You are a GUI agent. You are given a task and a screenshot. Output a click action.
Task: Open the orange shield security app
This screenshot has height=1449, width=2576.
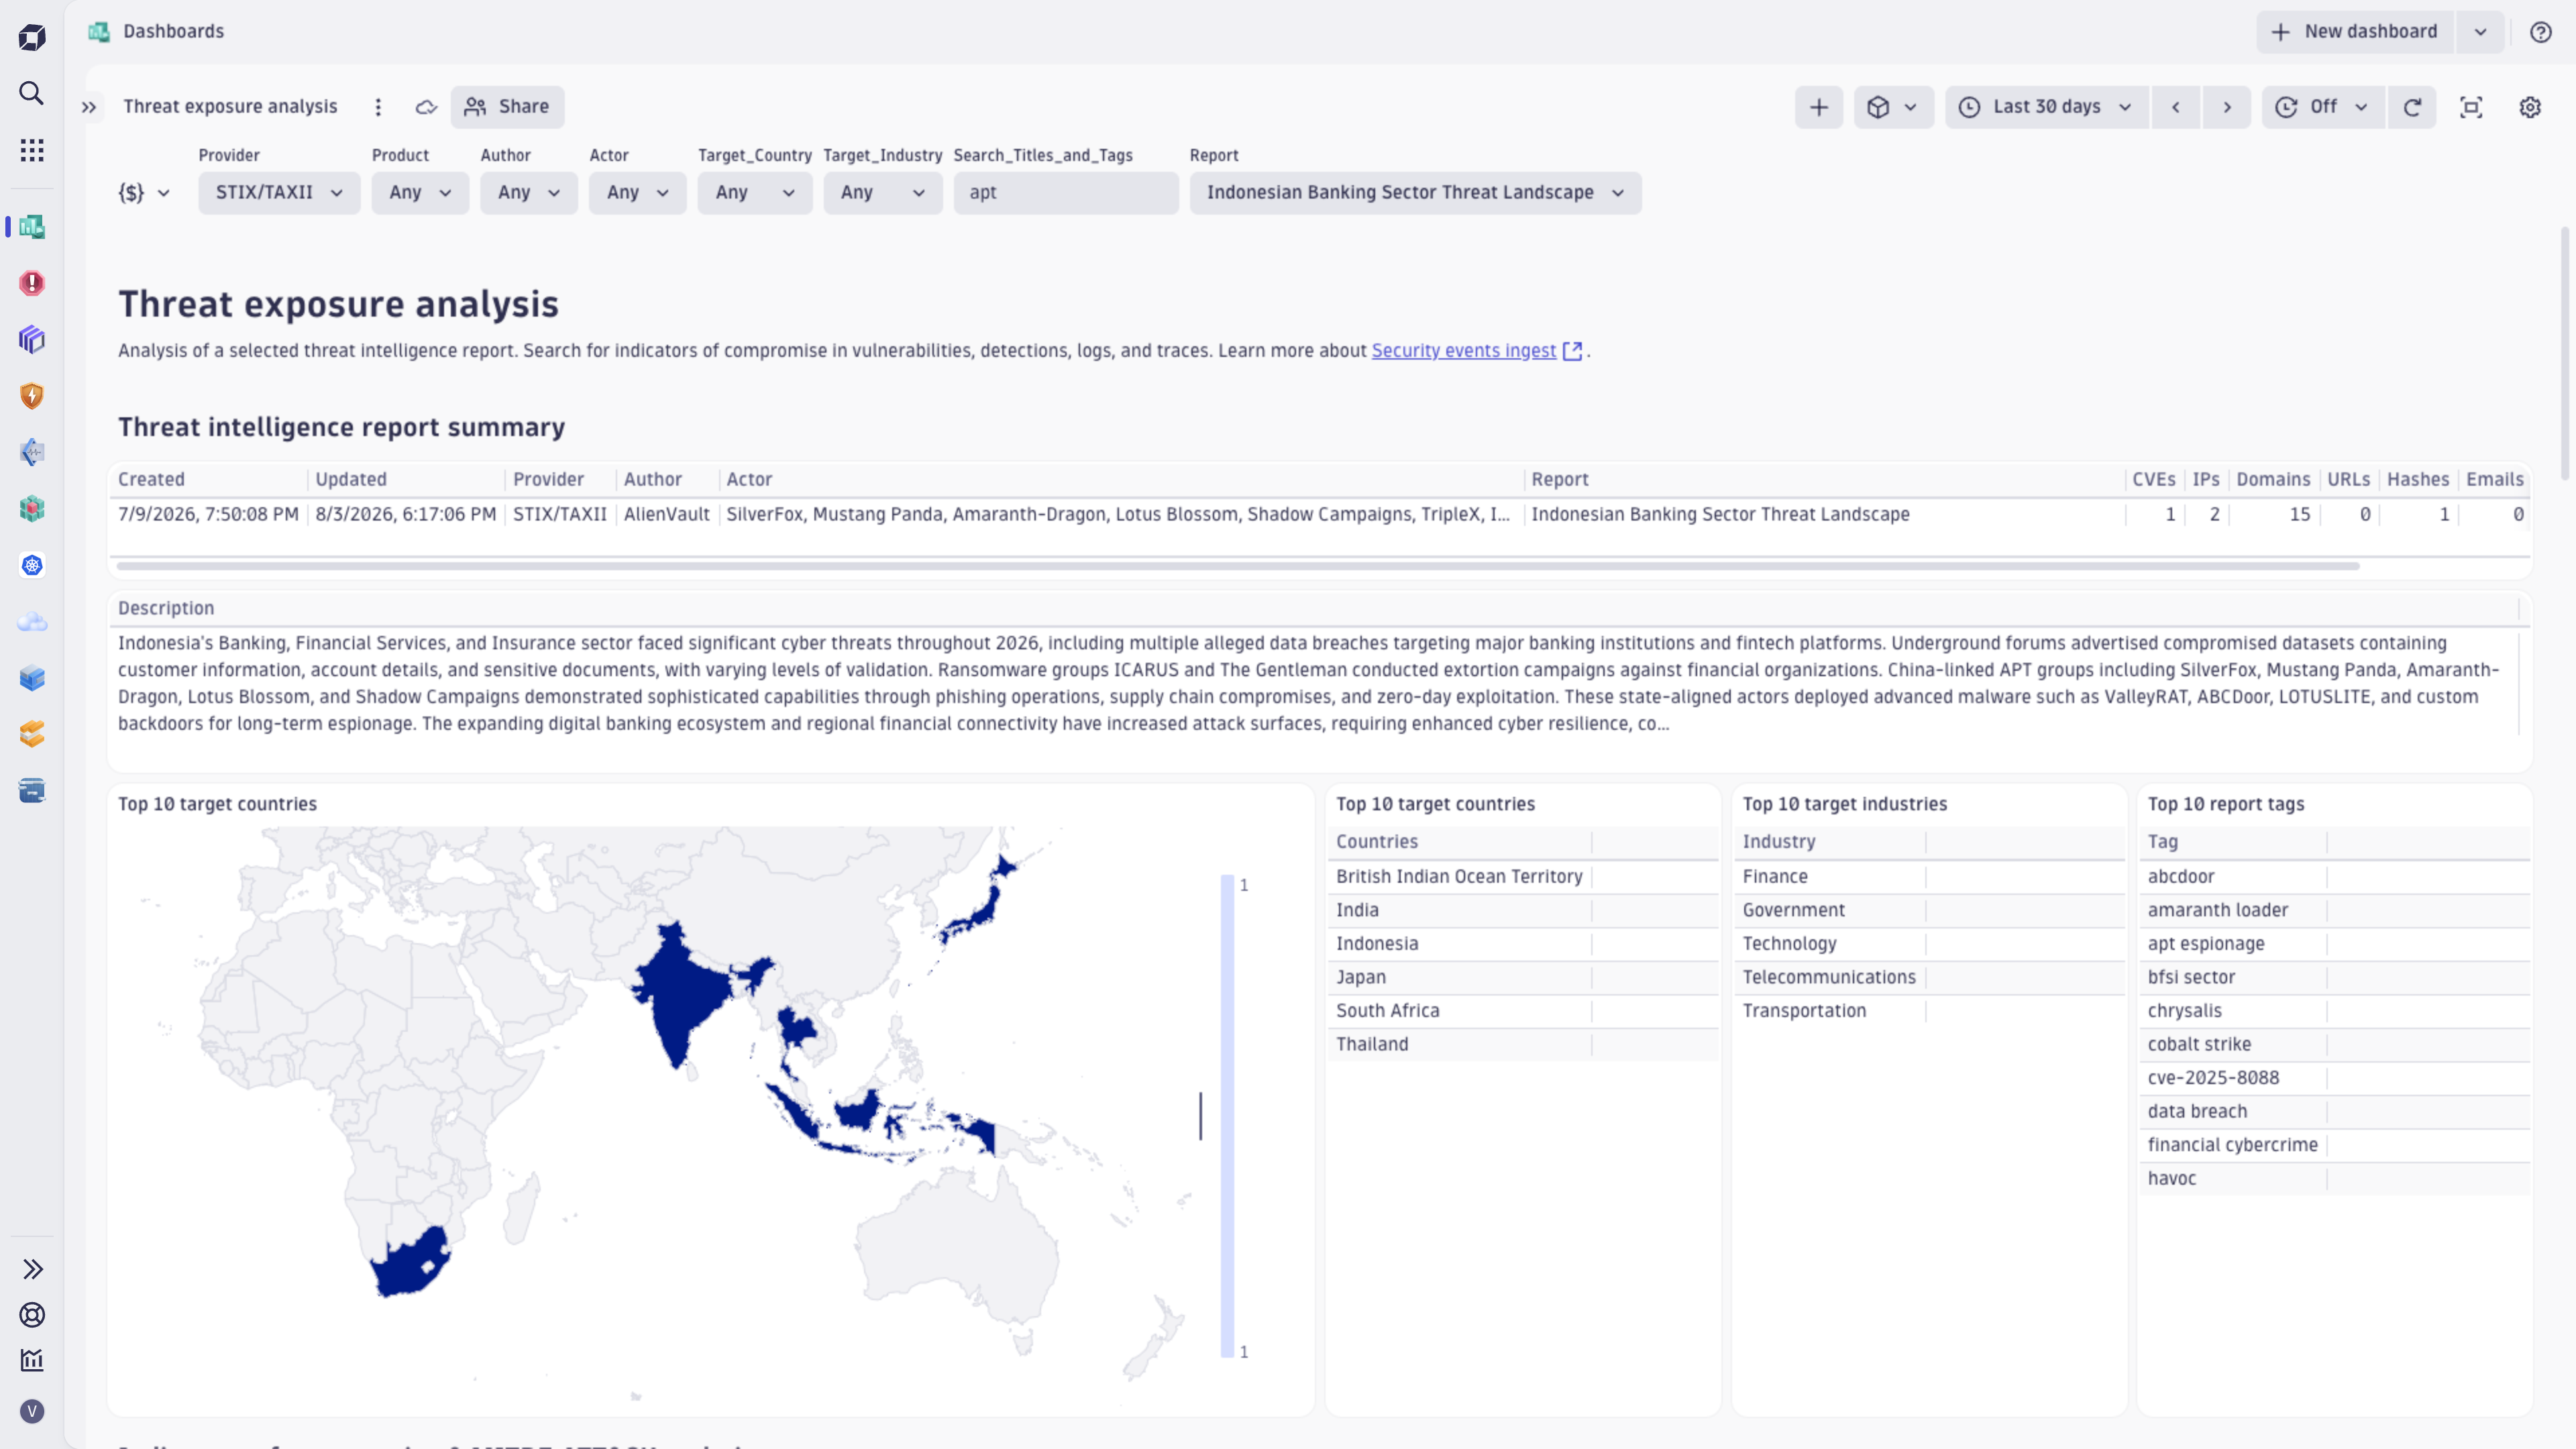pyautogui.click(x=32, y=396)
